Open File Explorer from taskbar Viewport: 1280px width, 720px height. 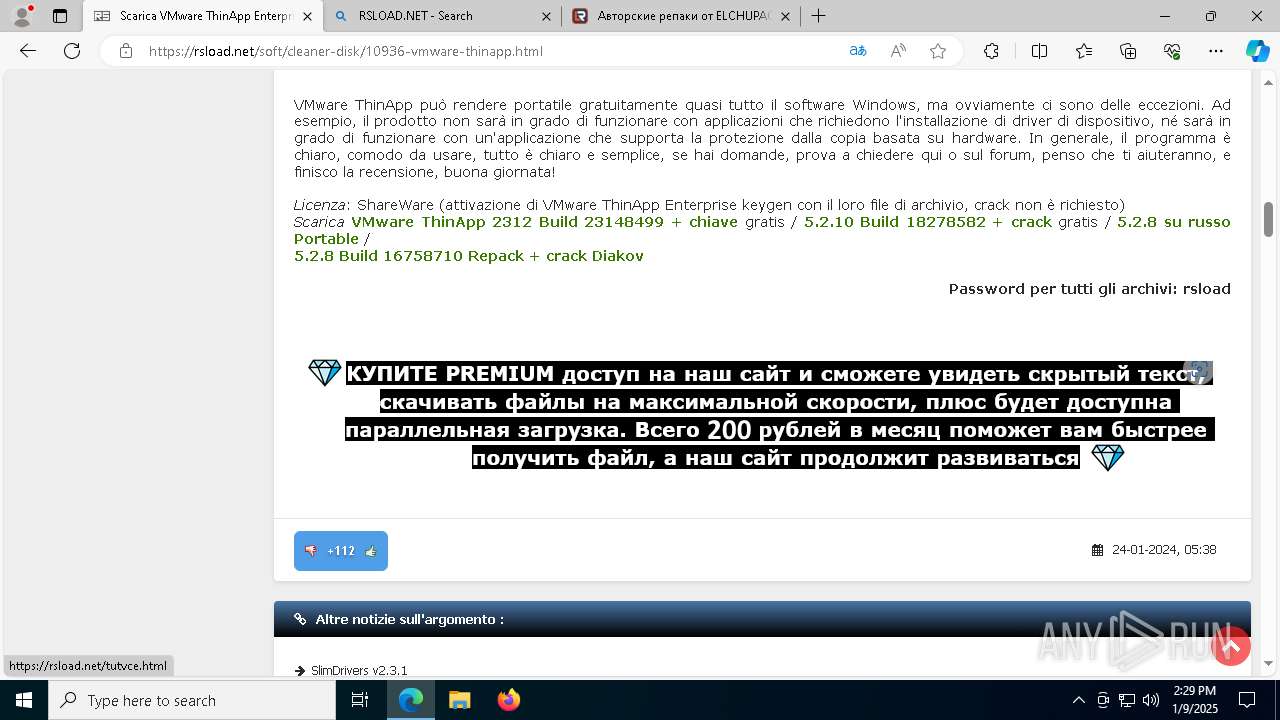click(459, 700)
